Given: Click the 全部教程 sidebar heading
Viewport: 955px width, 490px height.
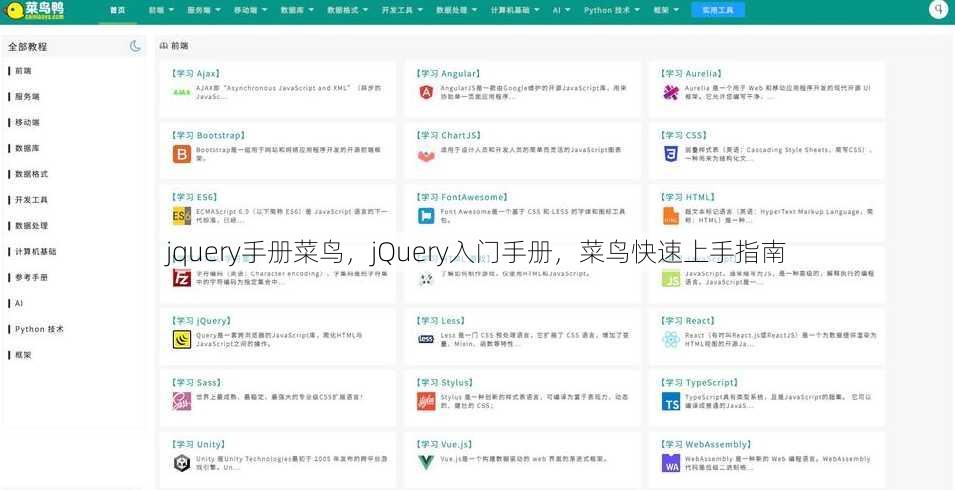Looking at the screenshot, I should 27,47.
